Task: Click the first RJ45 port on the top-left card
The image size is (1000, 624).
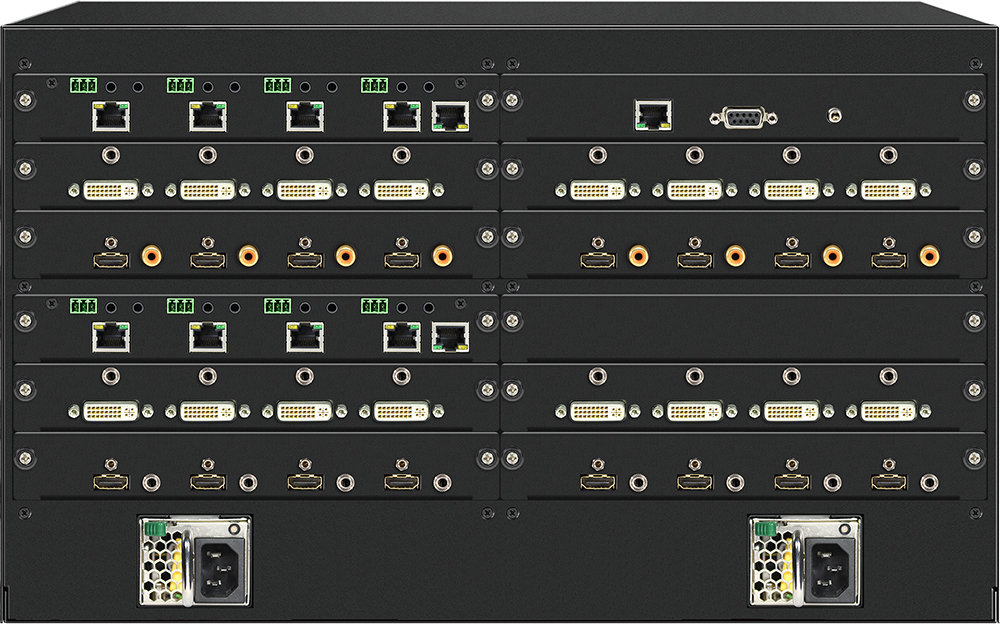Action: pos(111,116)
